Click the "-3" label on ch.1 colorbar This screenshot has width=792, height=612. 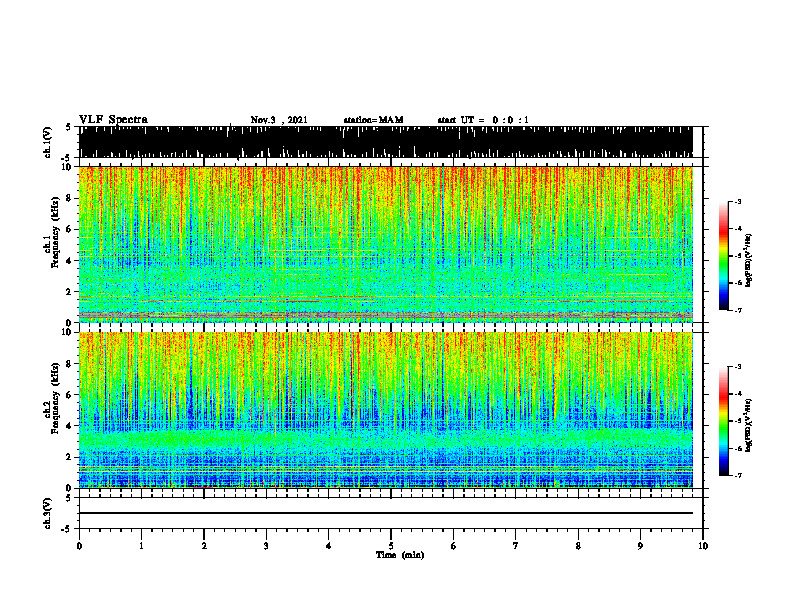pyautogui.click(x=737, y=201)
